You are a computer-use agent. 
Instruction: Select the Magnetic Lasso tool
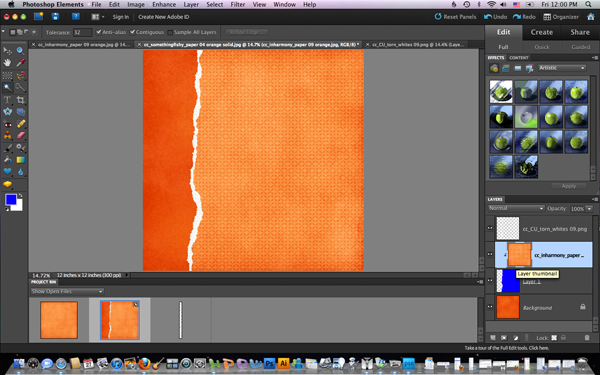[x=20, y=75]
